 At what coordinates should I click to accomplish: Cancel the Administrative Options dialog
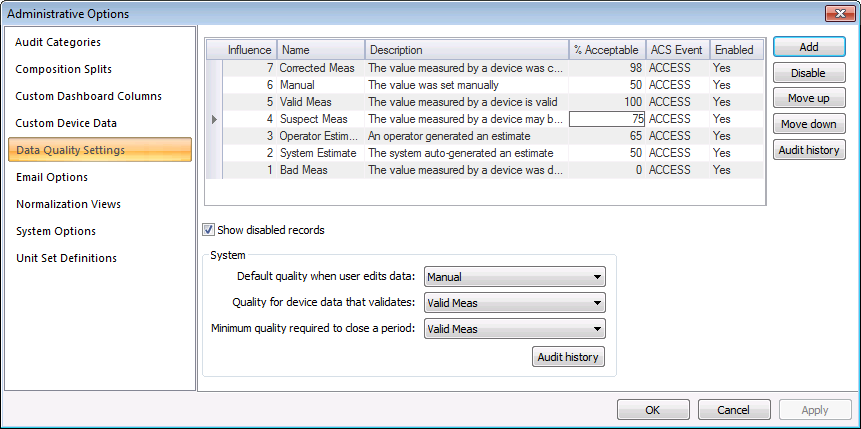click(734, 410)
